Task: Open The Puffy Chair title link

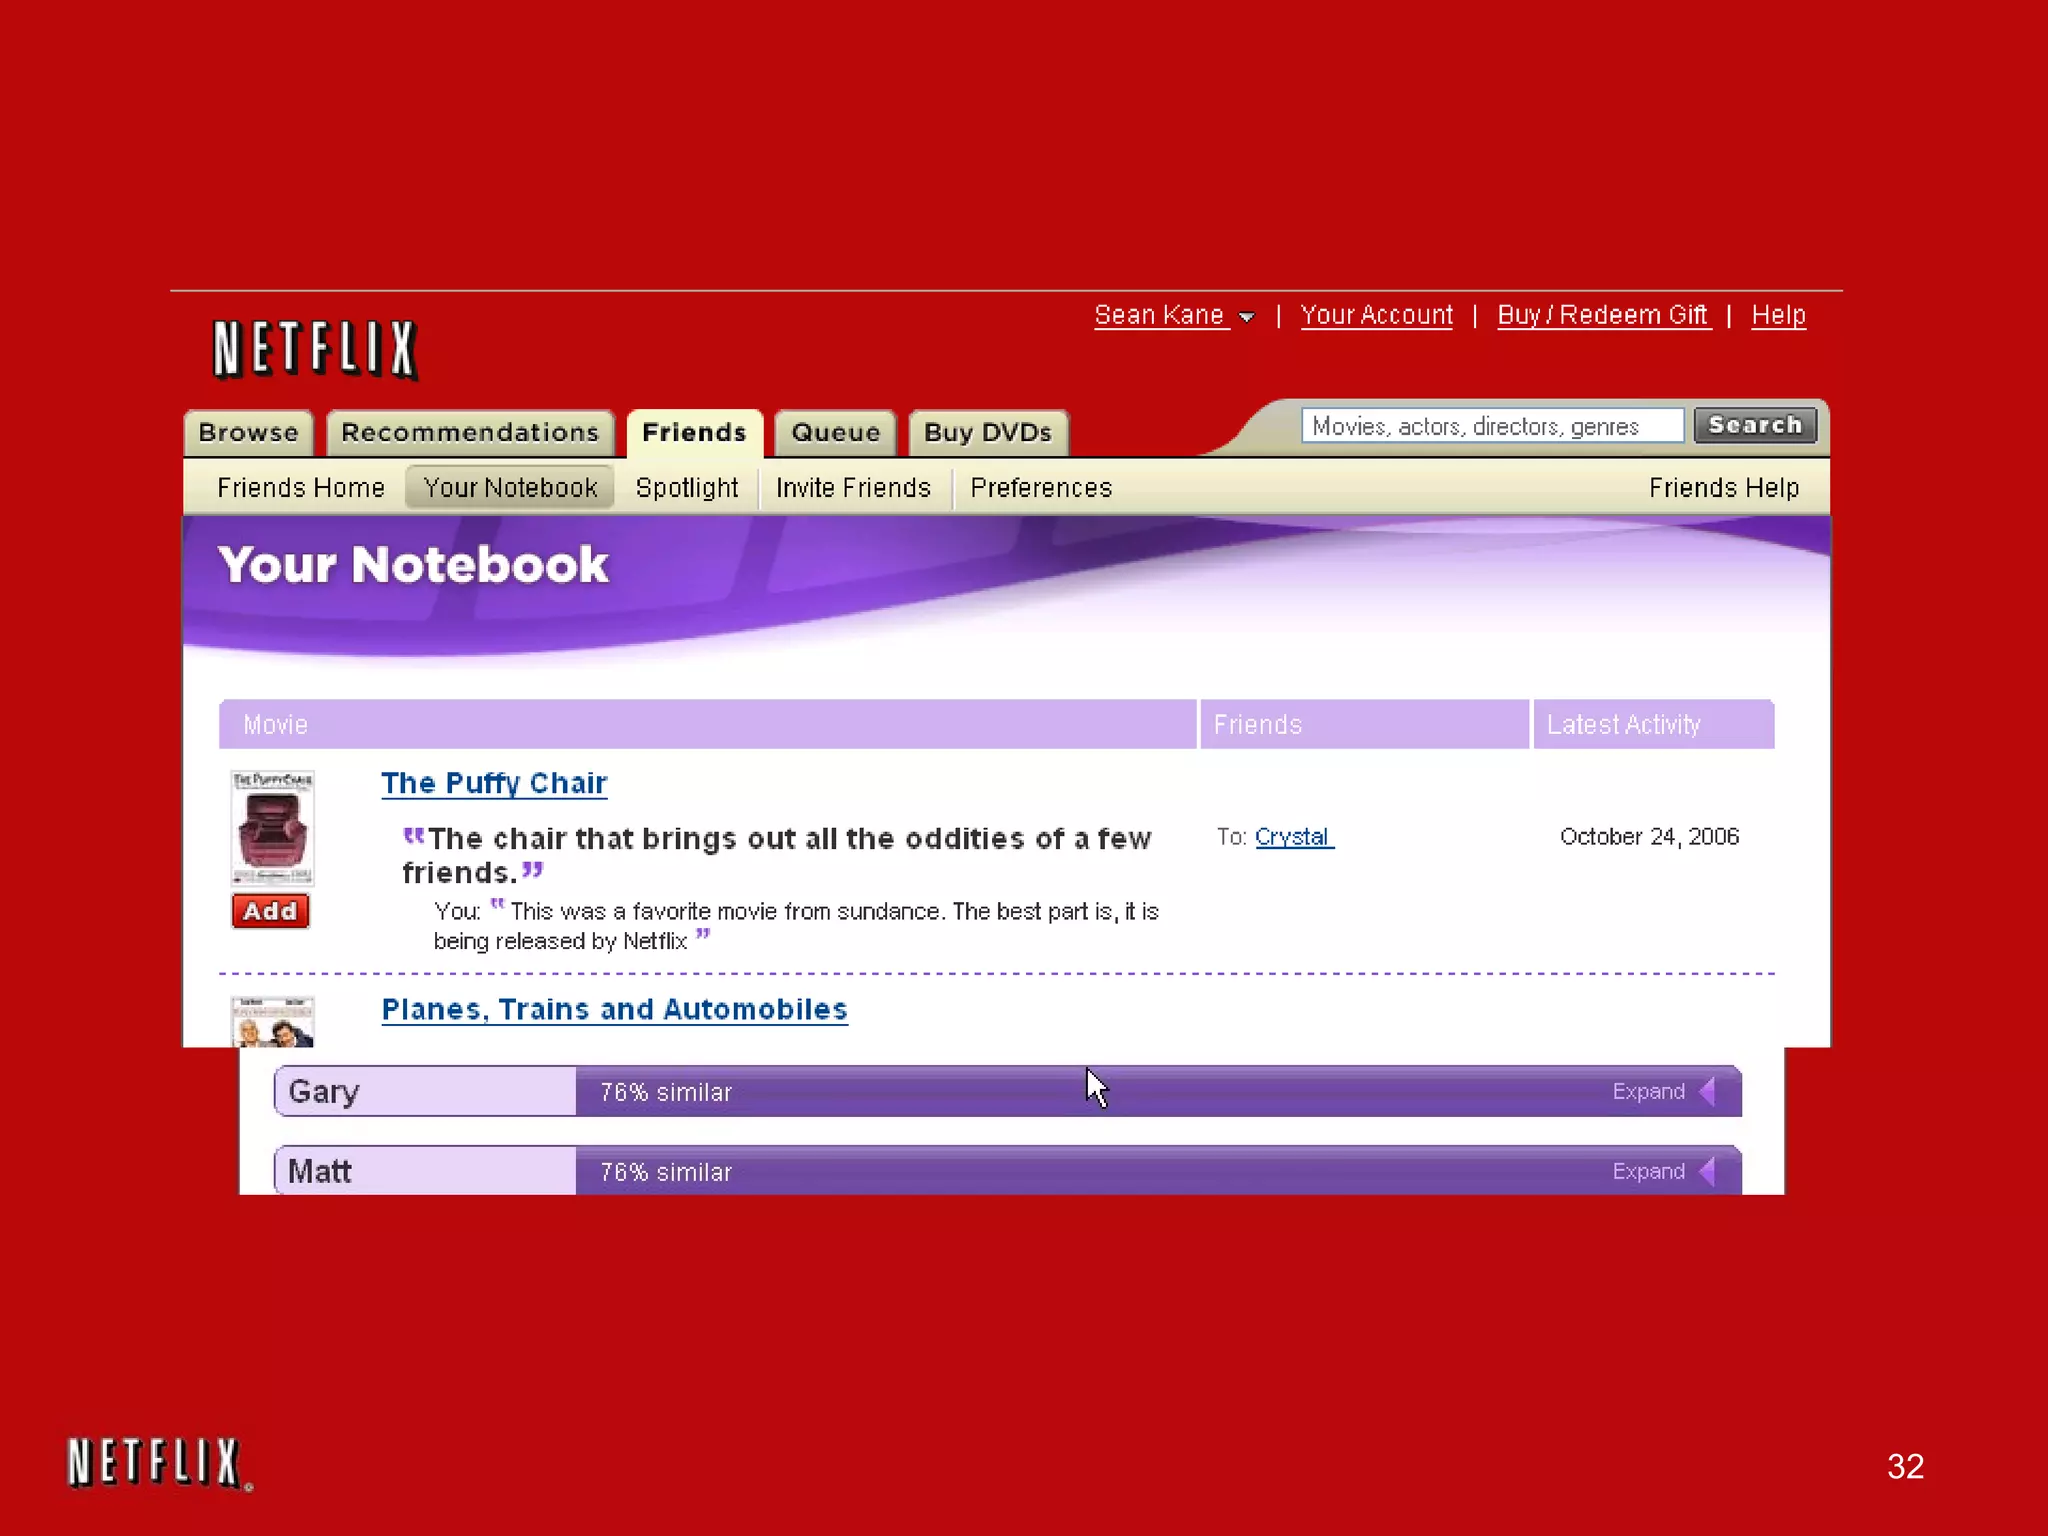Action: pos(494,783)
